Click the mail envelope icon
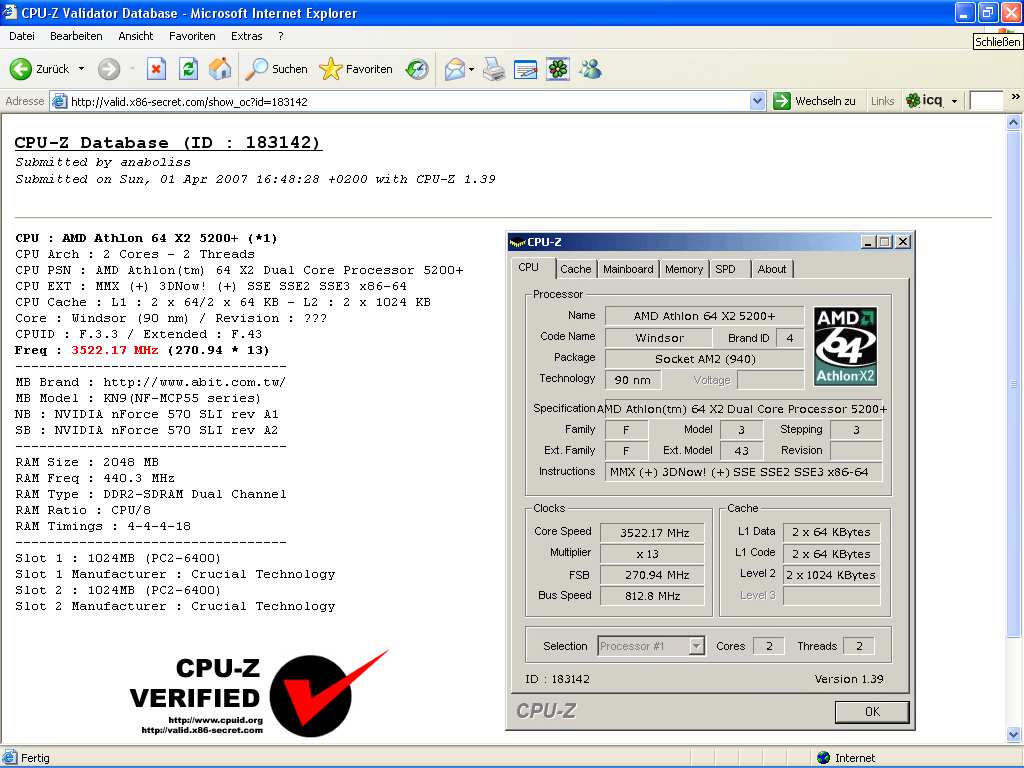The image size is (1024, 768). 455,69
